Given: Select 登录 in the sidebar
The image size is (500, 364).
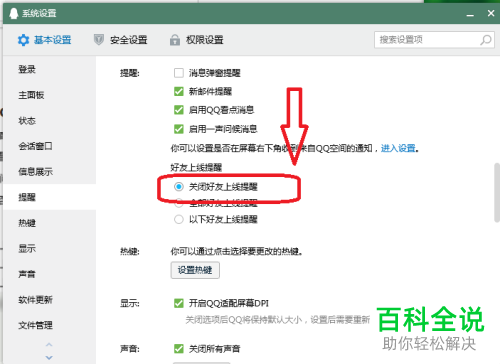Looking at the screenshot, I should click(49, 69).
